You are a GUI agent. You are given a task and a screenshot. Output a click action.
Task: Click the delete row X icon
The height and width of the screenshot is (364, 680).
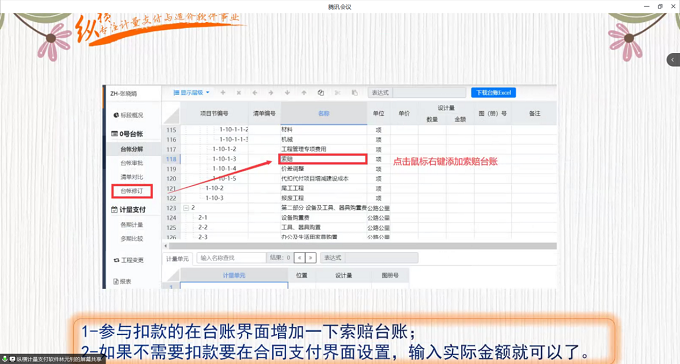pyautogui.click(x=239, y=92)
